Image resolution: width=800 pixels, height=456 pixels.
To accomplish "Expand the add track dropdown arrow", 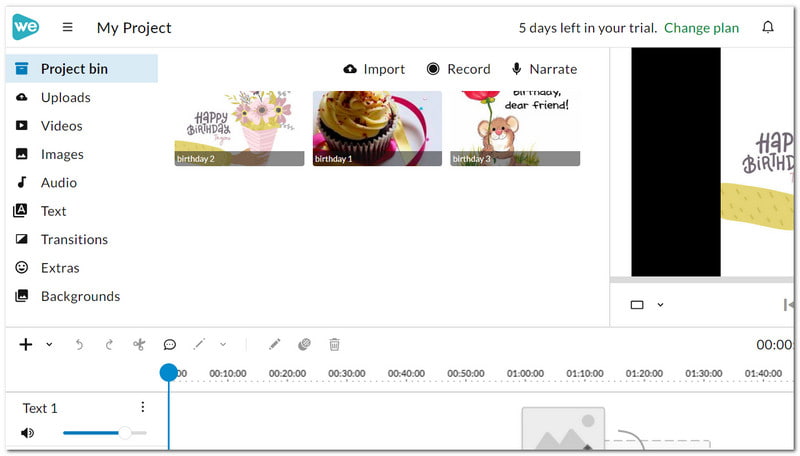I will [49, 344].
